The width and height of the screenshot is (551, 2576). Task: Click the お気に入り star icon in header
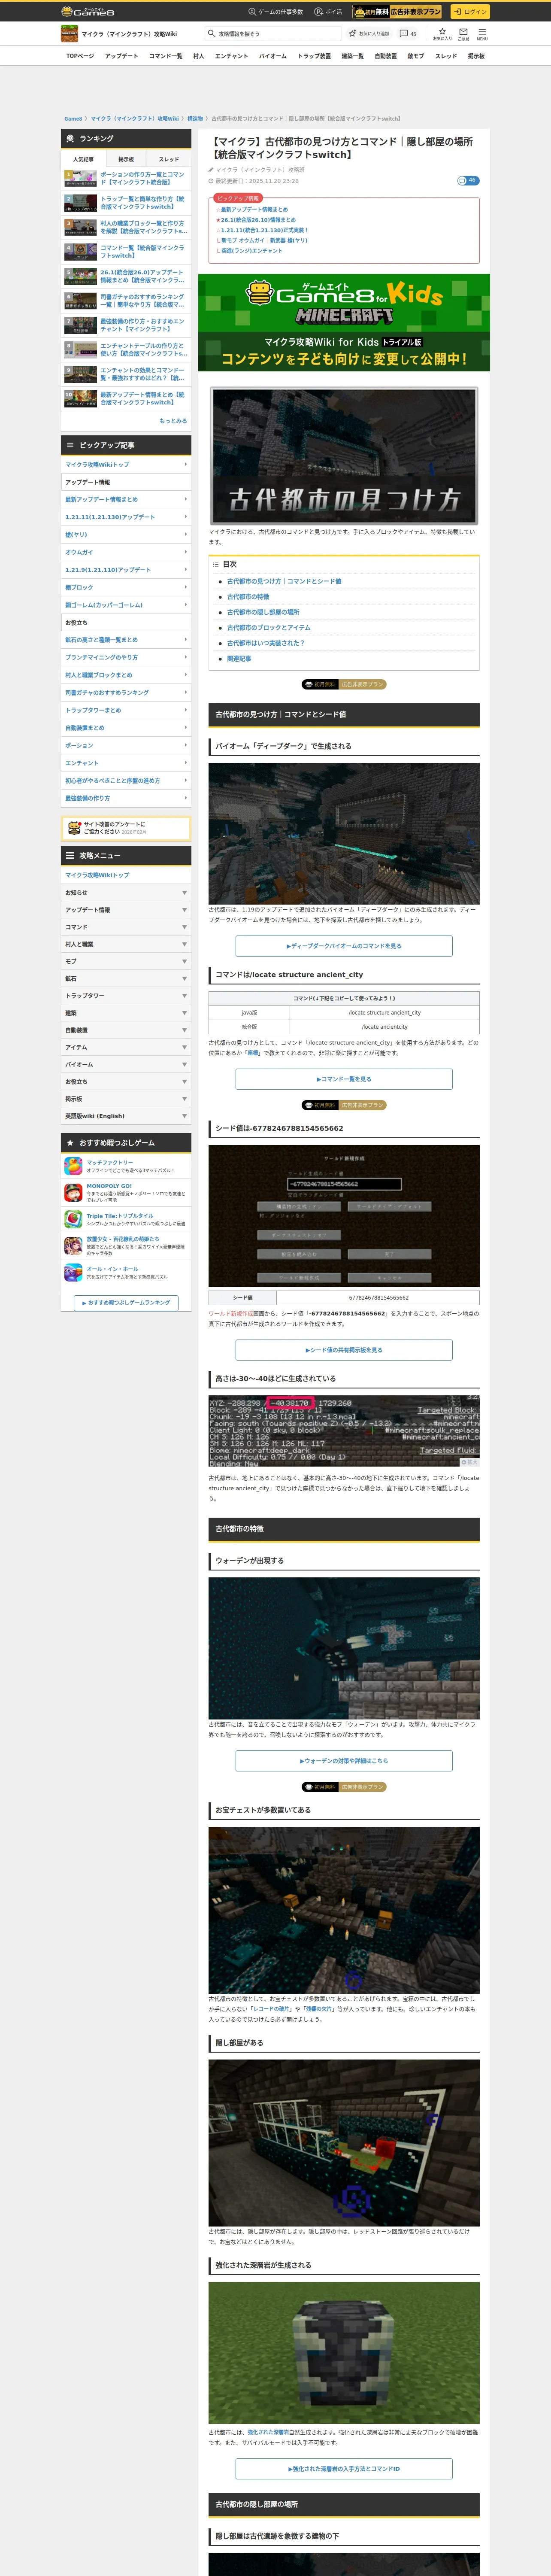[442, 33]
